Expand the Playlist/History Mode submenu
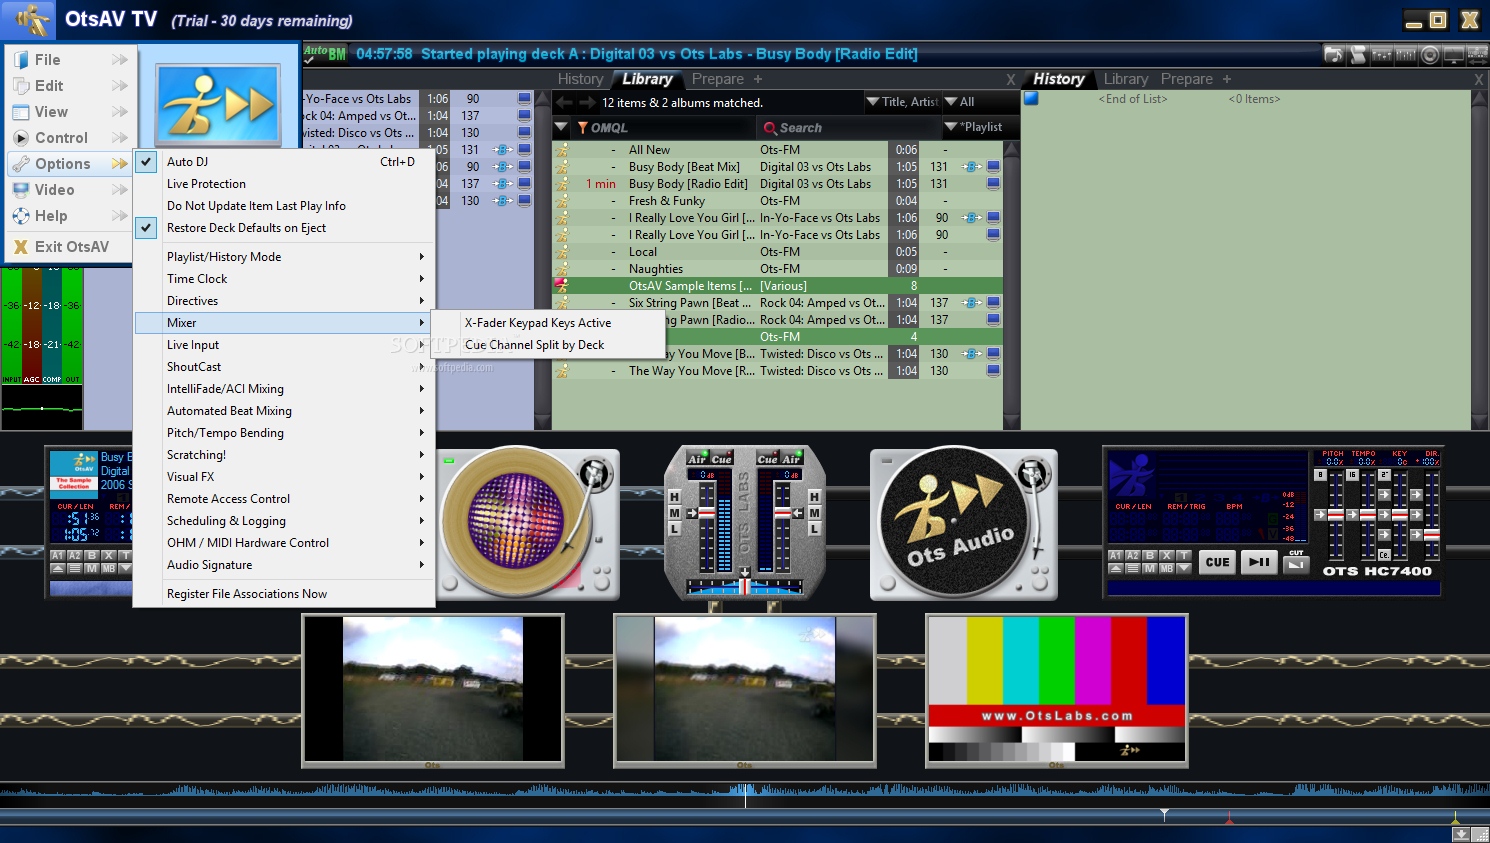The width and height of the screenshot is (1490, 843). tap(284, 257)
